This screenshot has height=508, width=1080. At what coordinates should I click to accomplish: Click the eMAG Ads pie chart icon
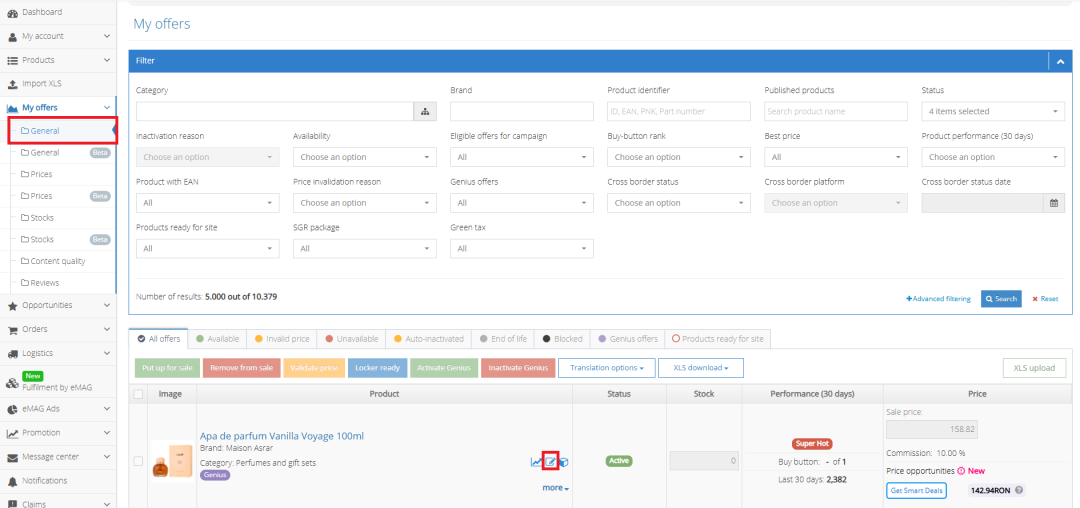tap(12, 409)
